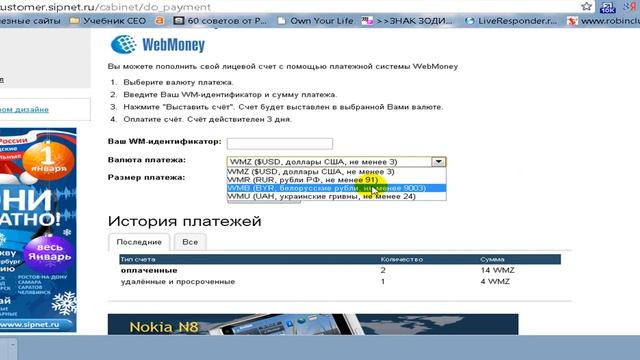Click the Количество column header
Screen dimensions: 640x360
(402, 259)
